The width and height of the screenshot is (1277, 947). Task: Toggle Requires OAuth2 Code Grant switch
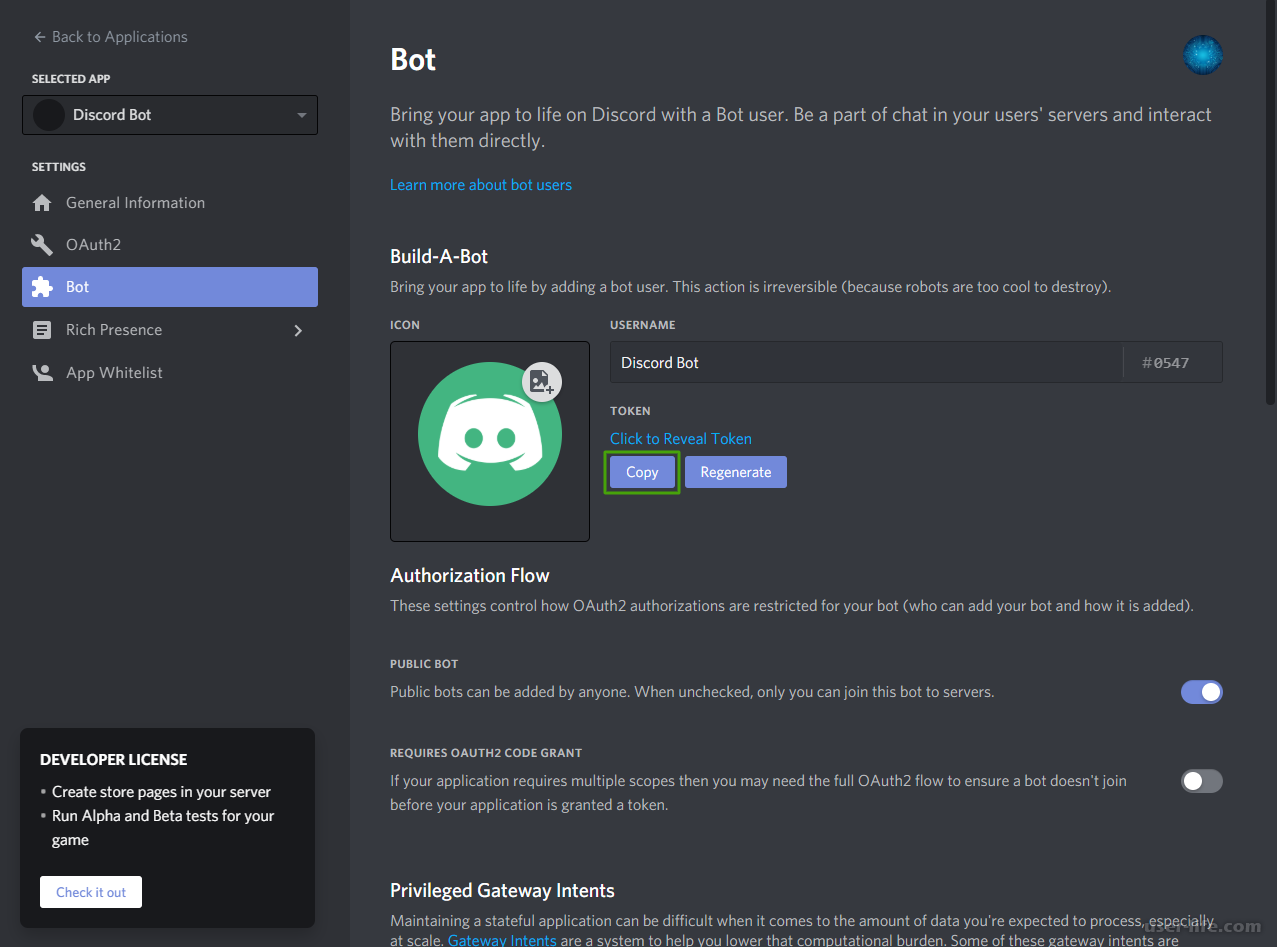pos(1202,781)
